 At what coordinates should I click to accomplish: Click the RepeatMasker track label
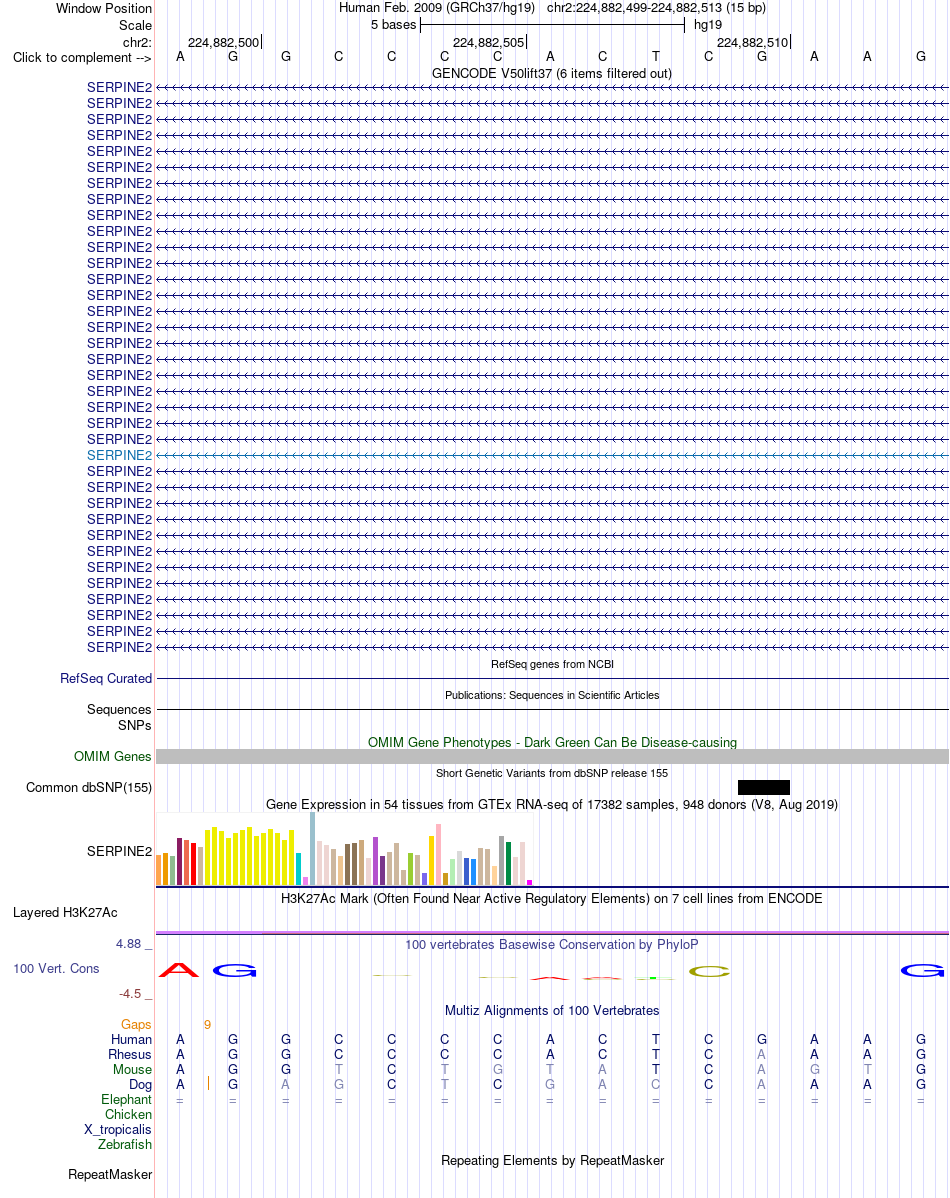point(110,1174)
